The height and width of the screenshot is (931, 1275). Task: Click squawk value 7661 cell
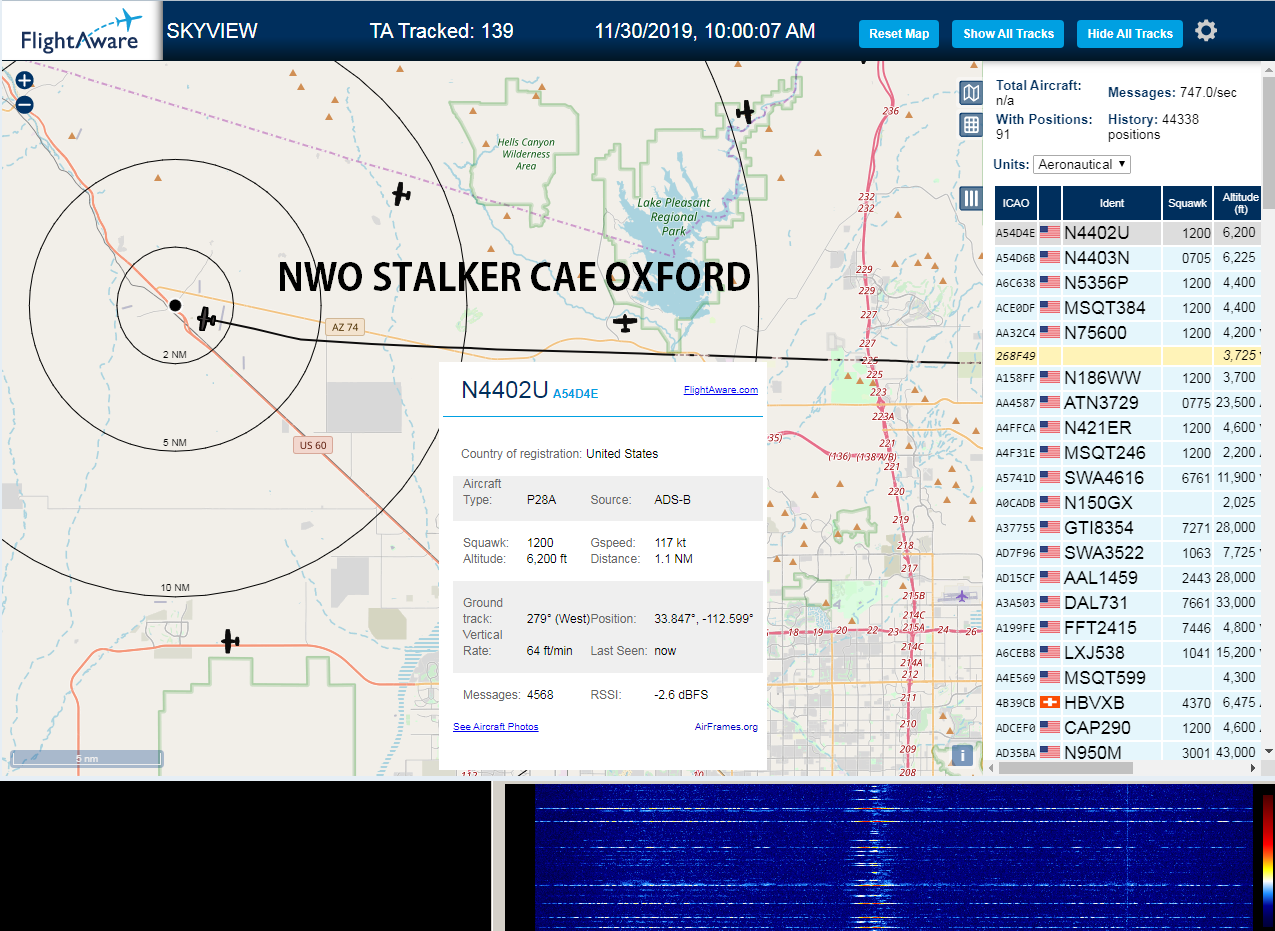[x=1188, y=603]
